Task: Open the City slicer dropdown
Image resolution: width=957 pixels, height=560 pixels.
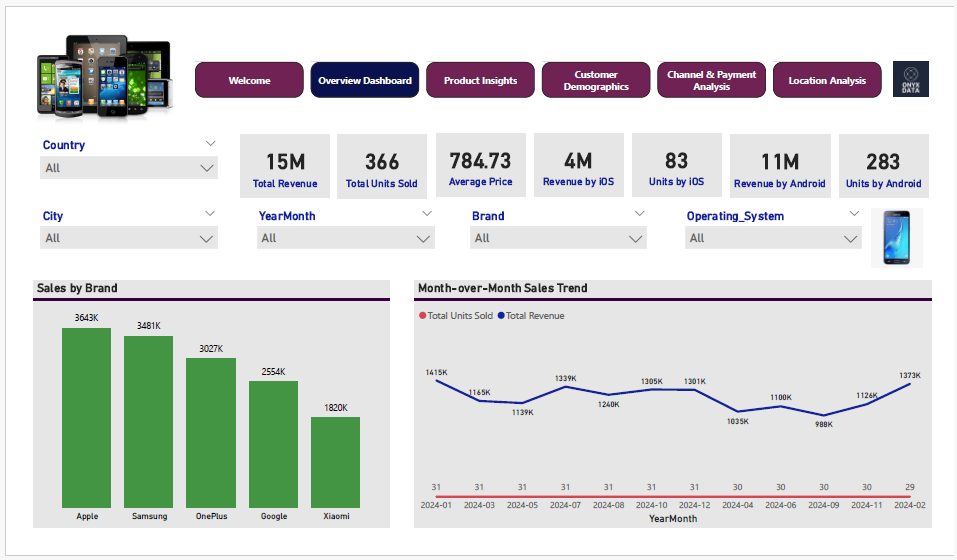Action: click(129, 238)
